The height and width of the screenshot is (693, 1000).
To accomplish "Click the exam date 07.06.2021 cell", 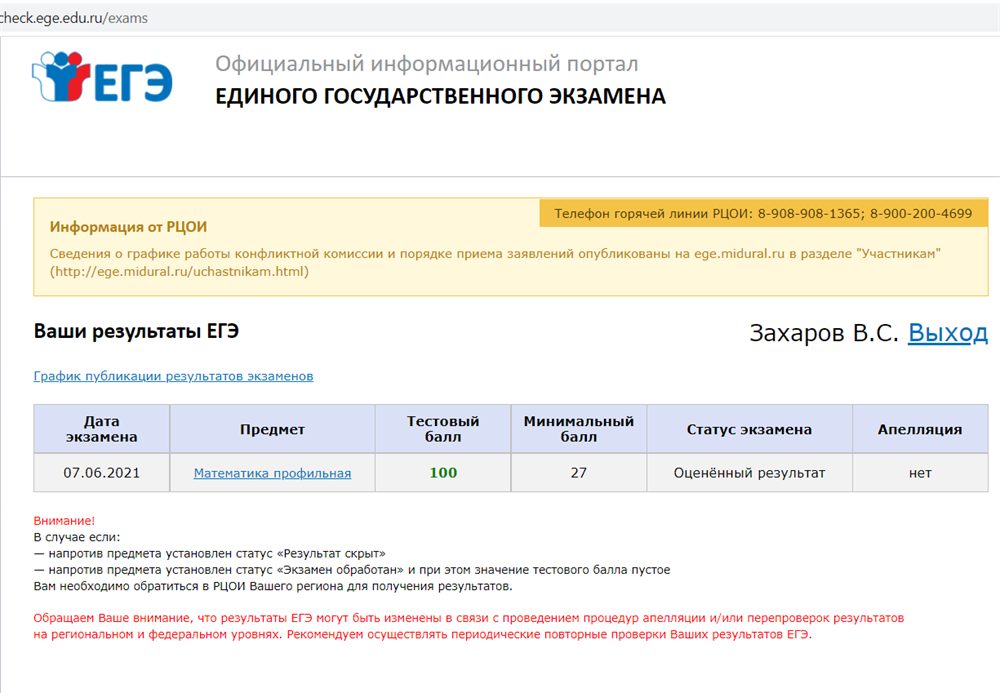I will pos(101,473).
